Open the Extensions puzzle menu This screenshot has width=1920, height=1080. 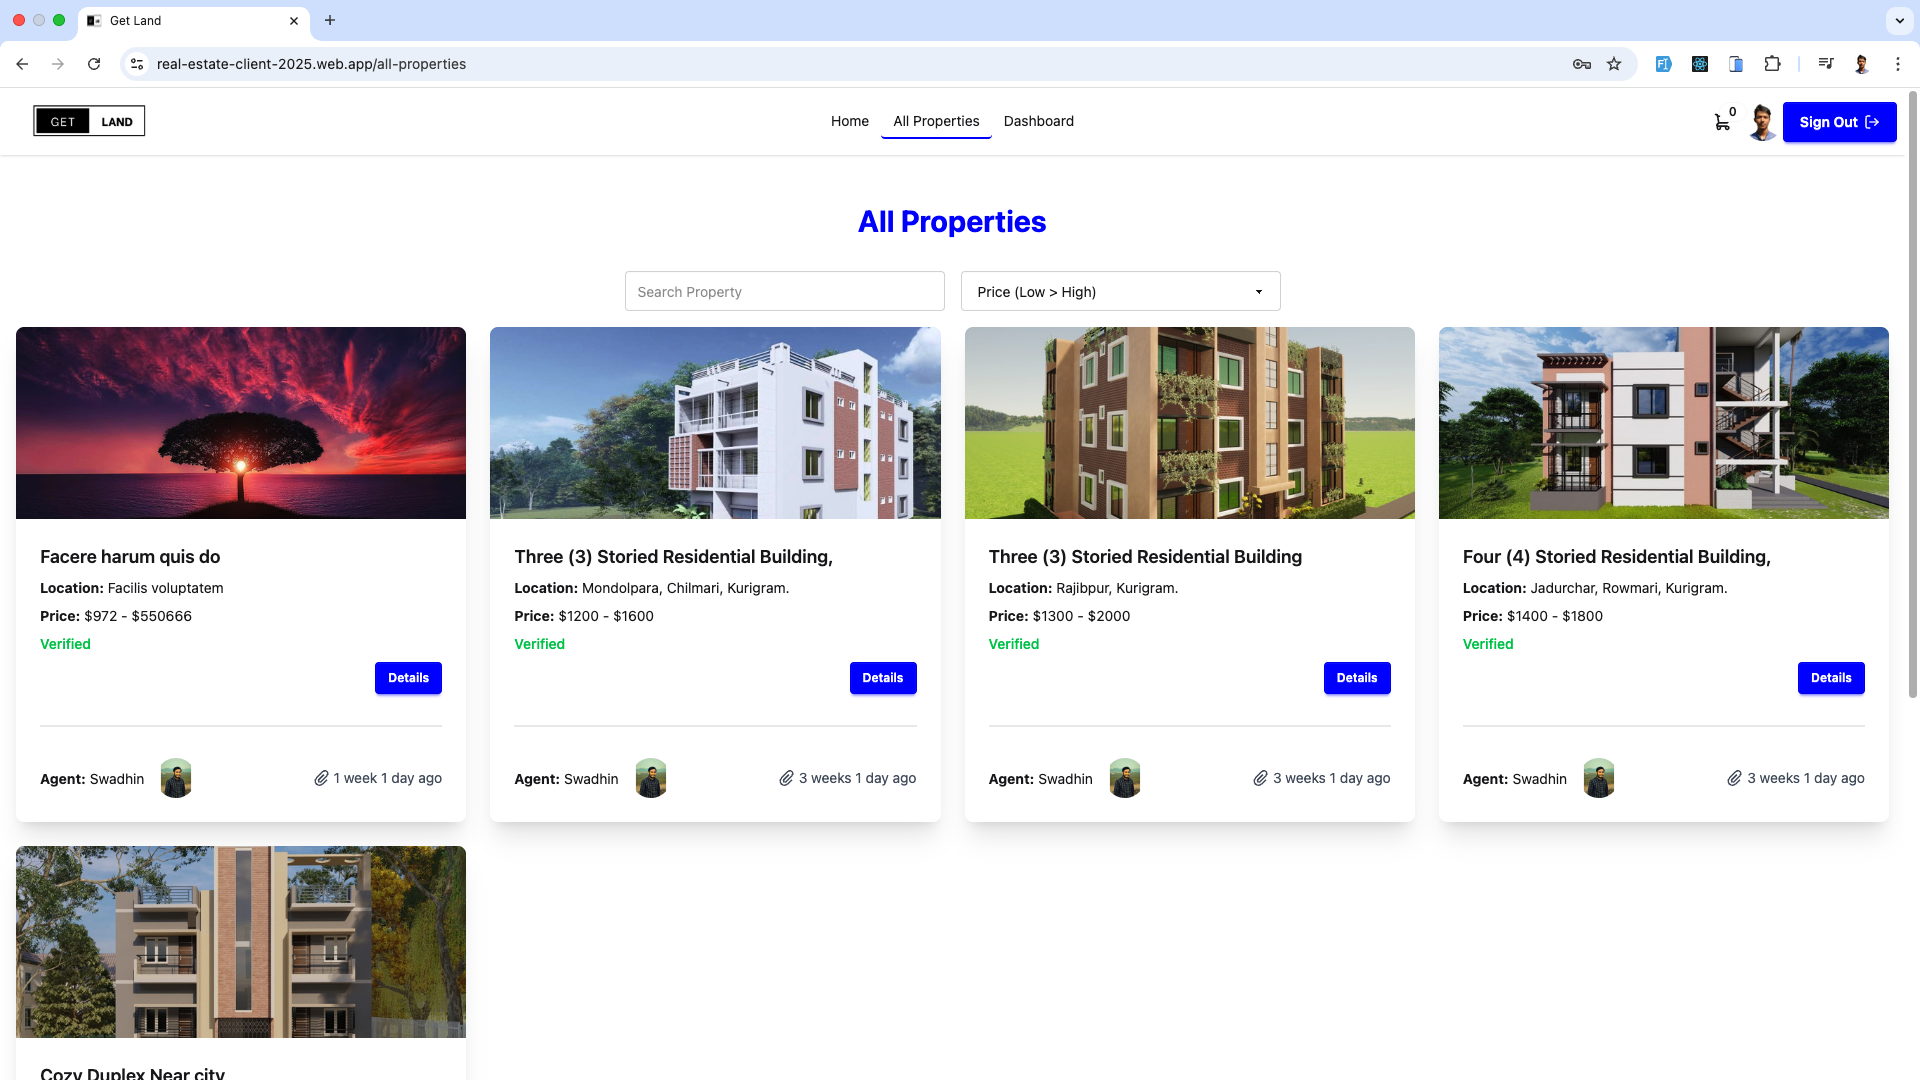tap(1772, 64)
